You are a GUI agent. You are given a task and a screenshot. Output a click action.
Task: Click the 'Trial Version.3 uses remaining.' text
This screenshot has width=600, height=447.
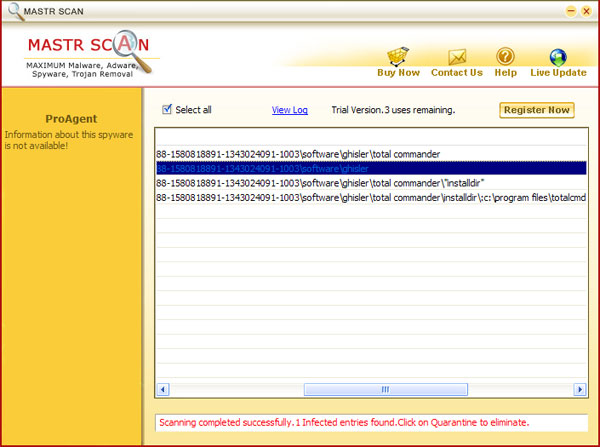point(393,110)
